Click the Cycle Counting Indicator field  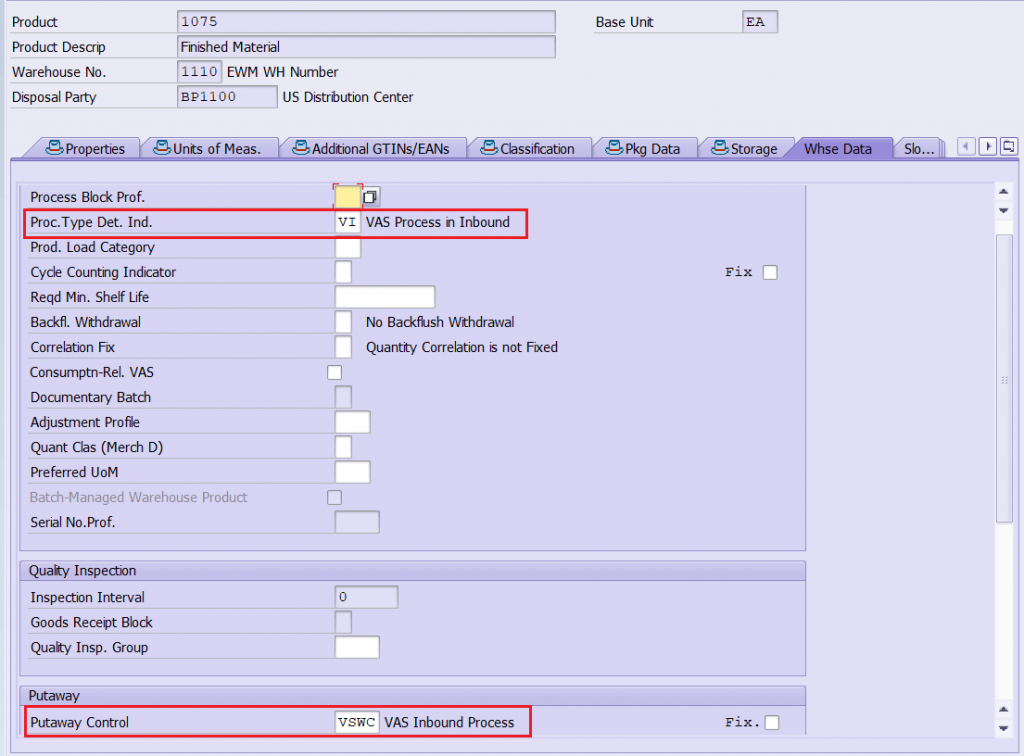click(x=343, y=272)
